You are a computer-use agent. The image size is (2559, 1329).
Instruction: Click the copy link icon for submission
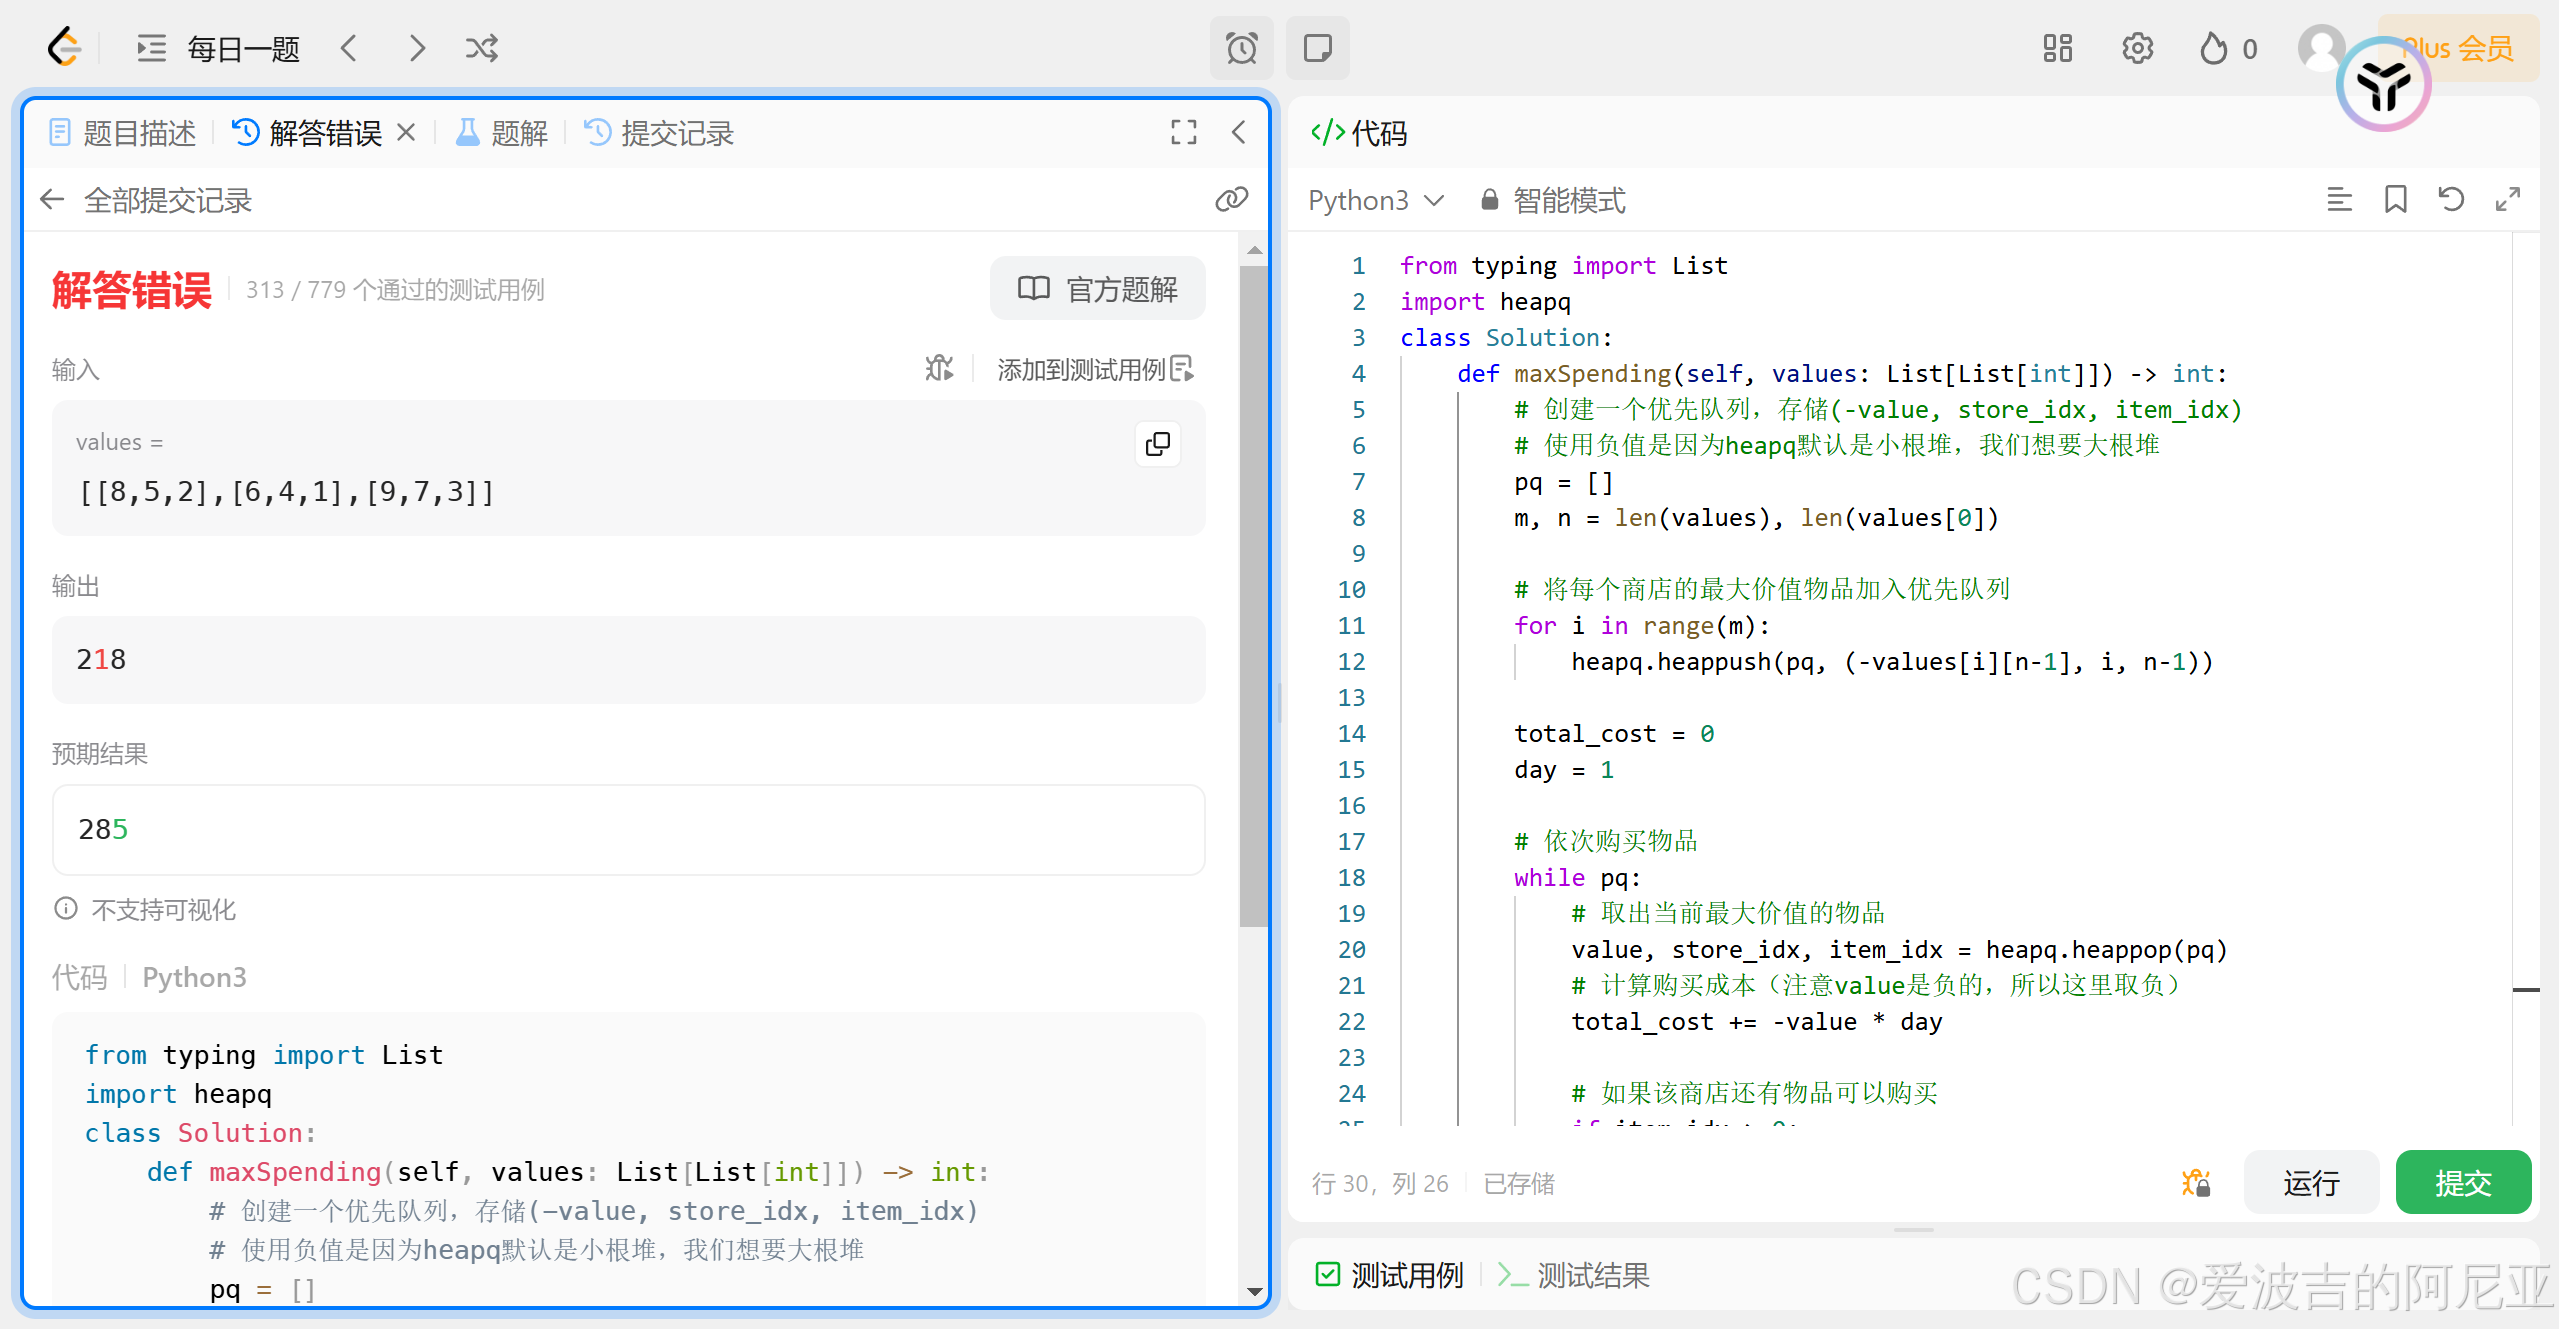pyautogui.click(x=1231, y=199)
